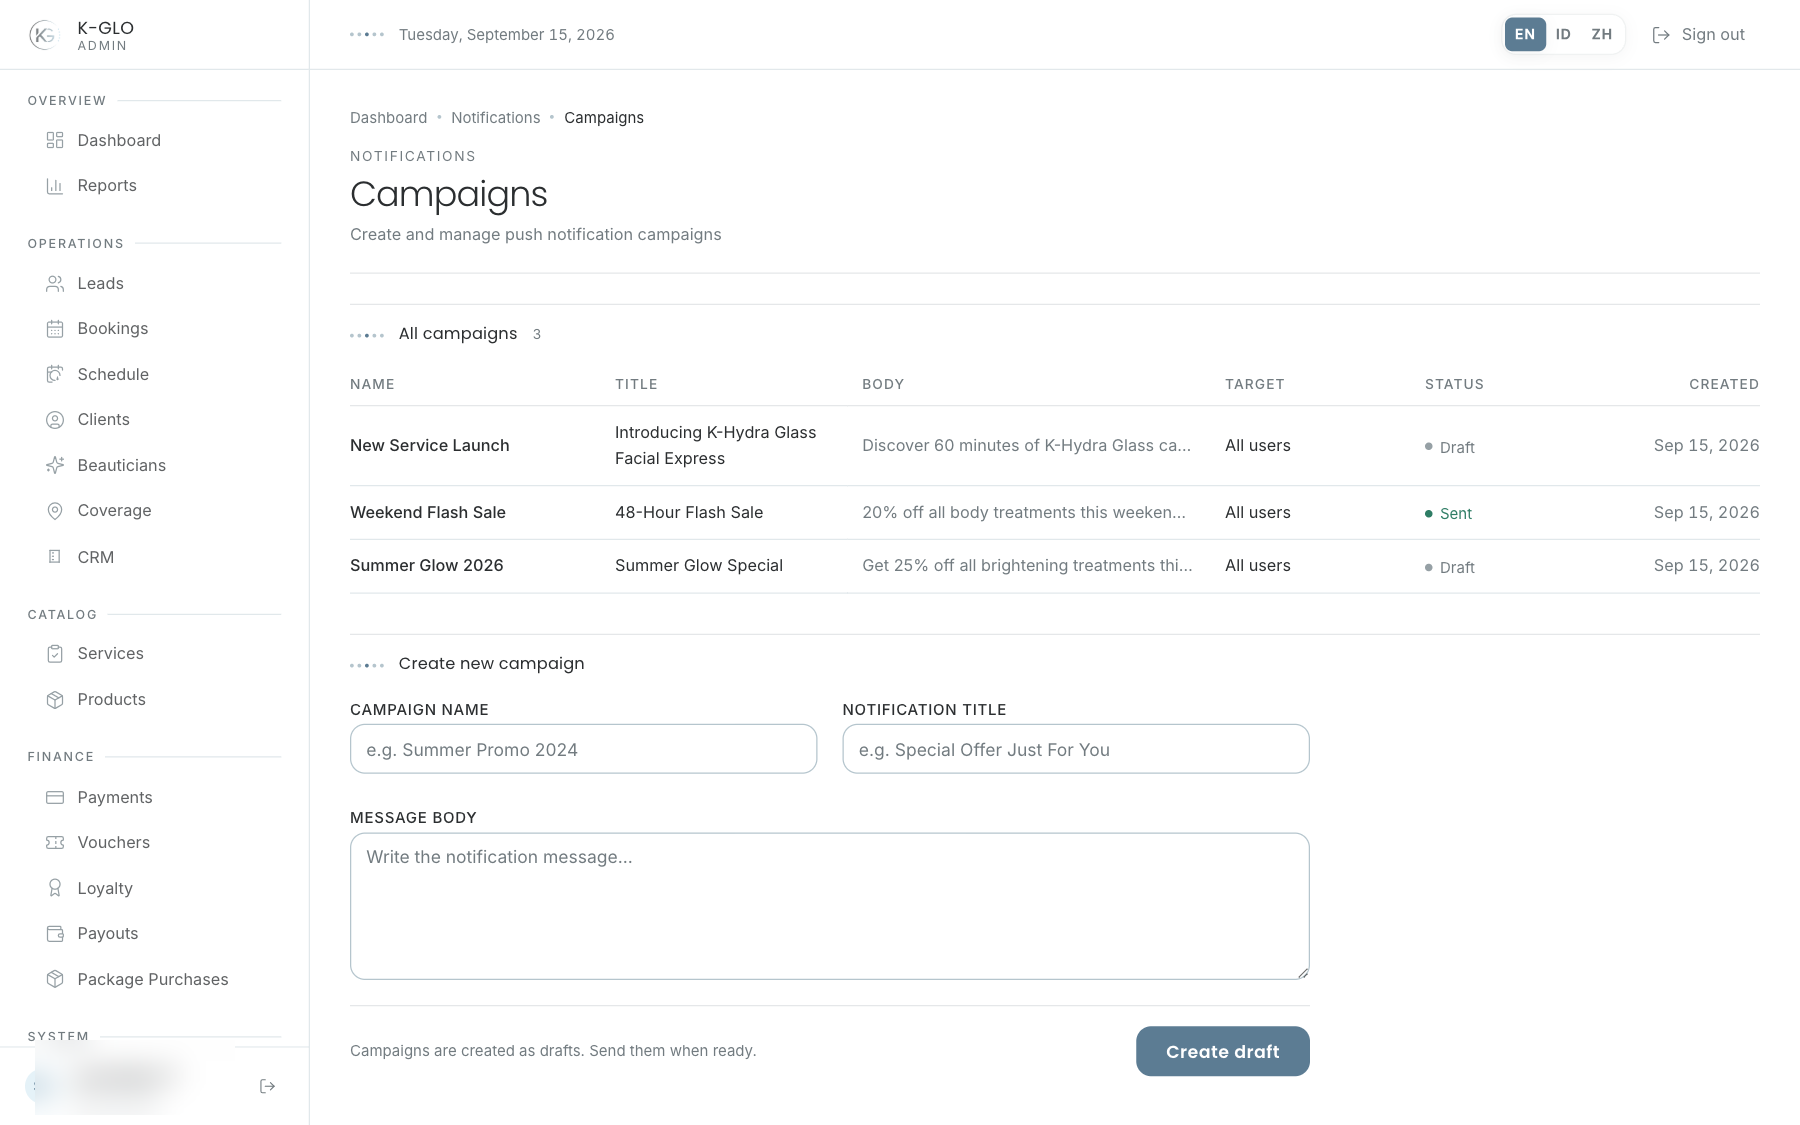Select the New Service Launch campaign name
The width and height of the screenshot is (1800, 1125).
(430, 446)
